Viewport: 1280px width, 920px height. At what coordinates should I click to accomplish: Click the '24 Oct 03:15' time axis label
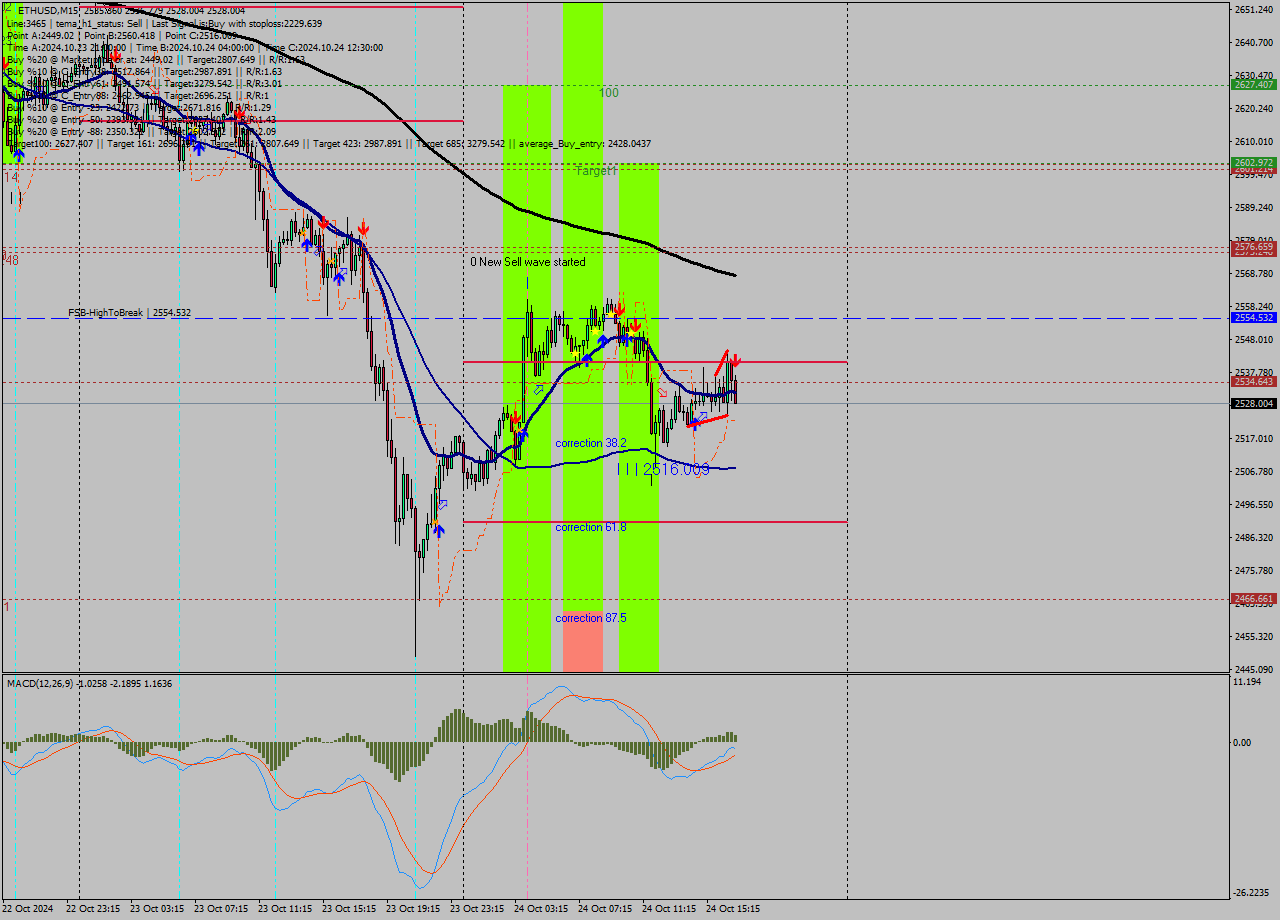click(x=541, y=909)
